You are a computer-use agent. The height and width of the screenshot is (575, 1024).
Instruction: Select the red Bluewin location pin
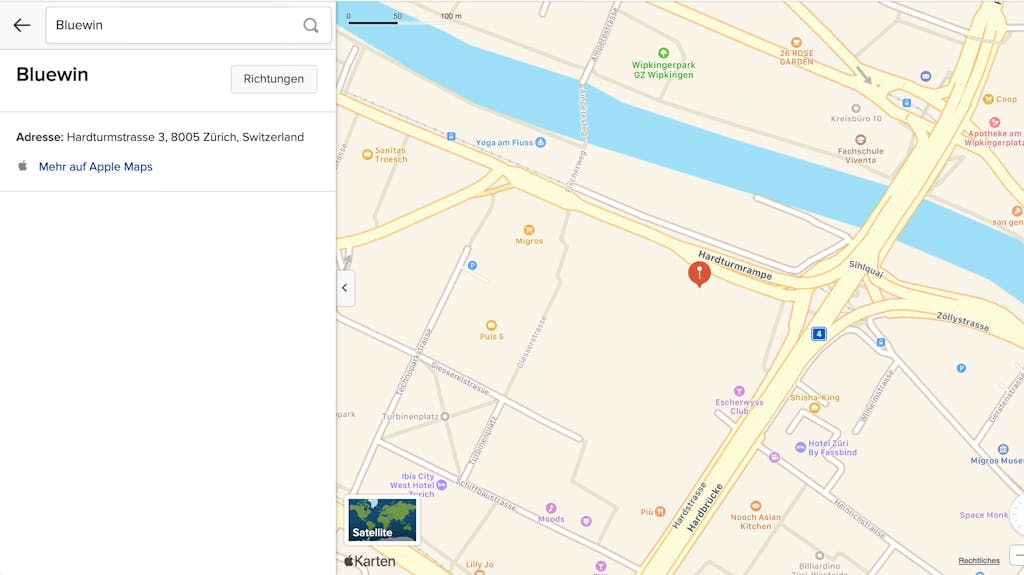pos(699,274)
